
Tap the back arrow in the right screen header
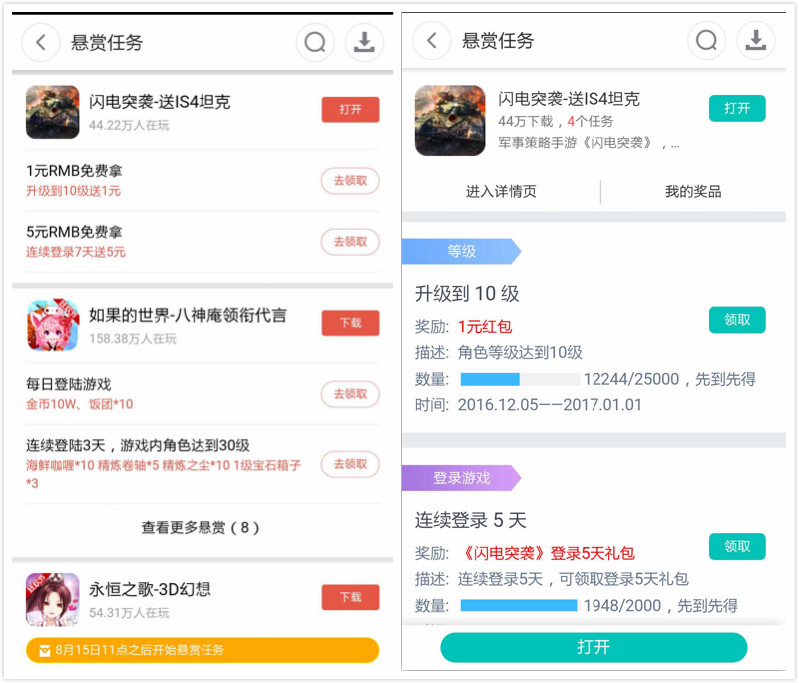tap(432, 40)
